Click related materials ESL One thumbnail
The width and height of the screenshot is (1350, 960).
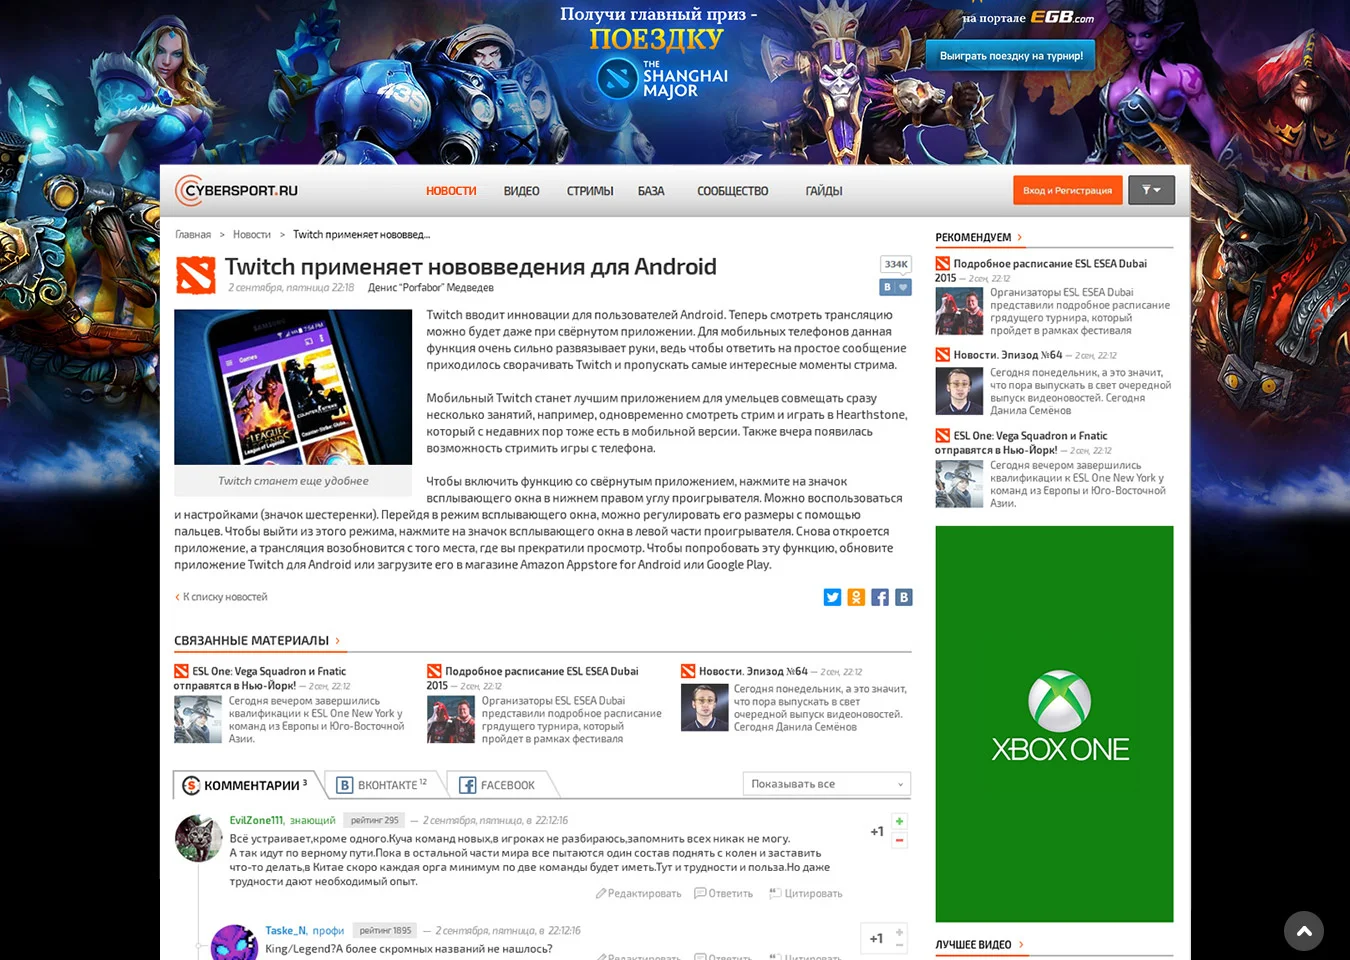[198, 720]
